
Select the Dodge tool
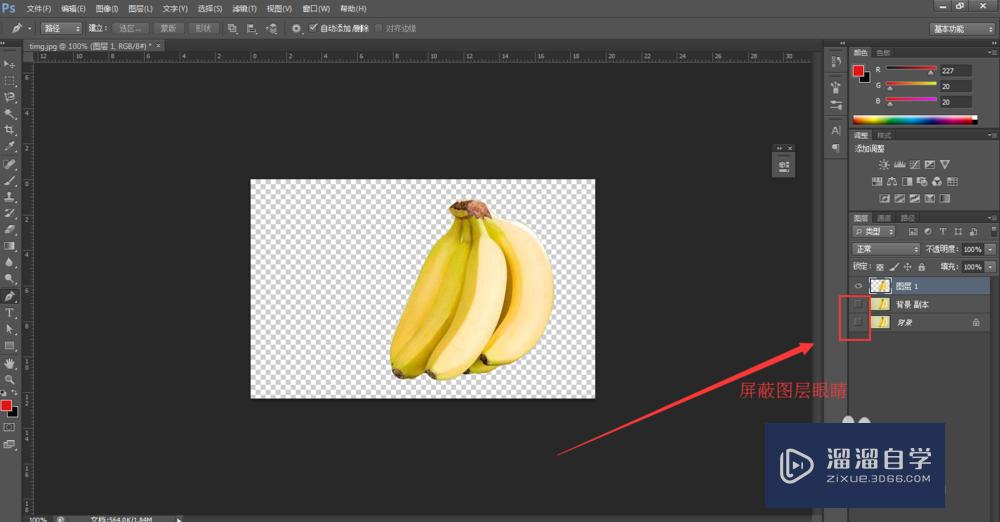(x=9, y=279)
